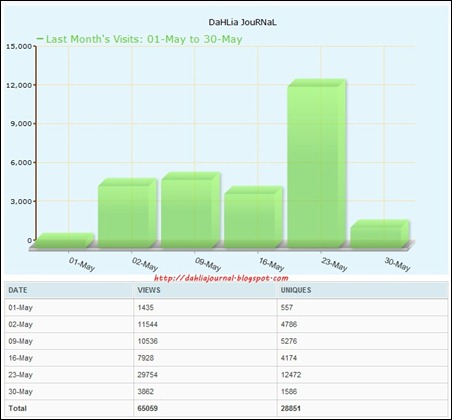The height and width of the screenshot is (420, 452).
Task: Select the small 30-May bar
Action: (x=380, y=234)
